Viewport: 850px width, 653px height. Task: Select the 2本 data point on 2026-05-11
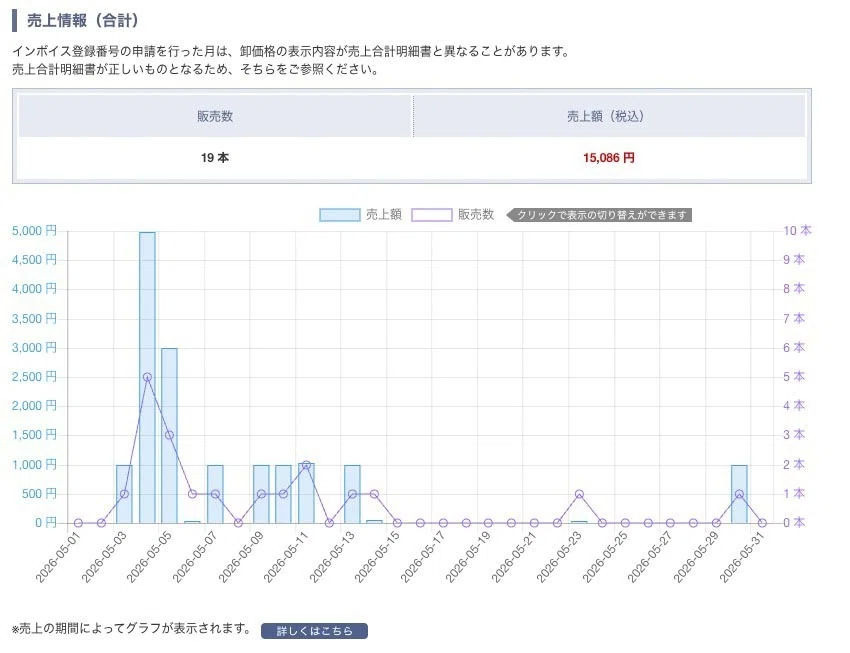tap(306, 465)
